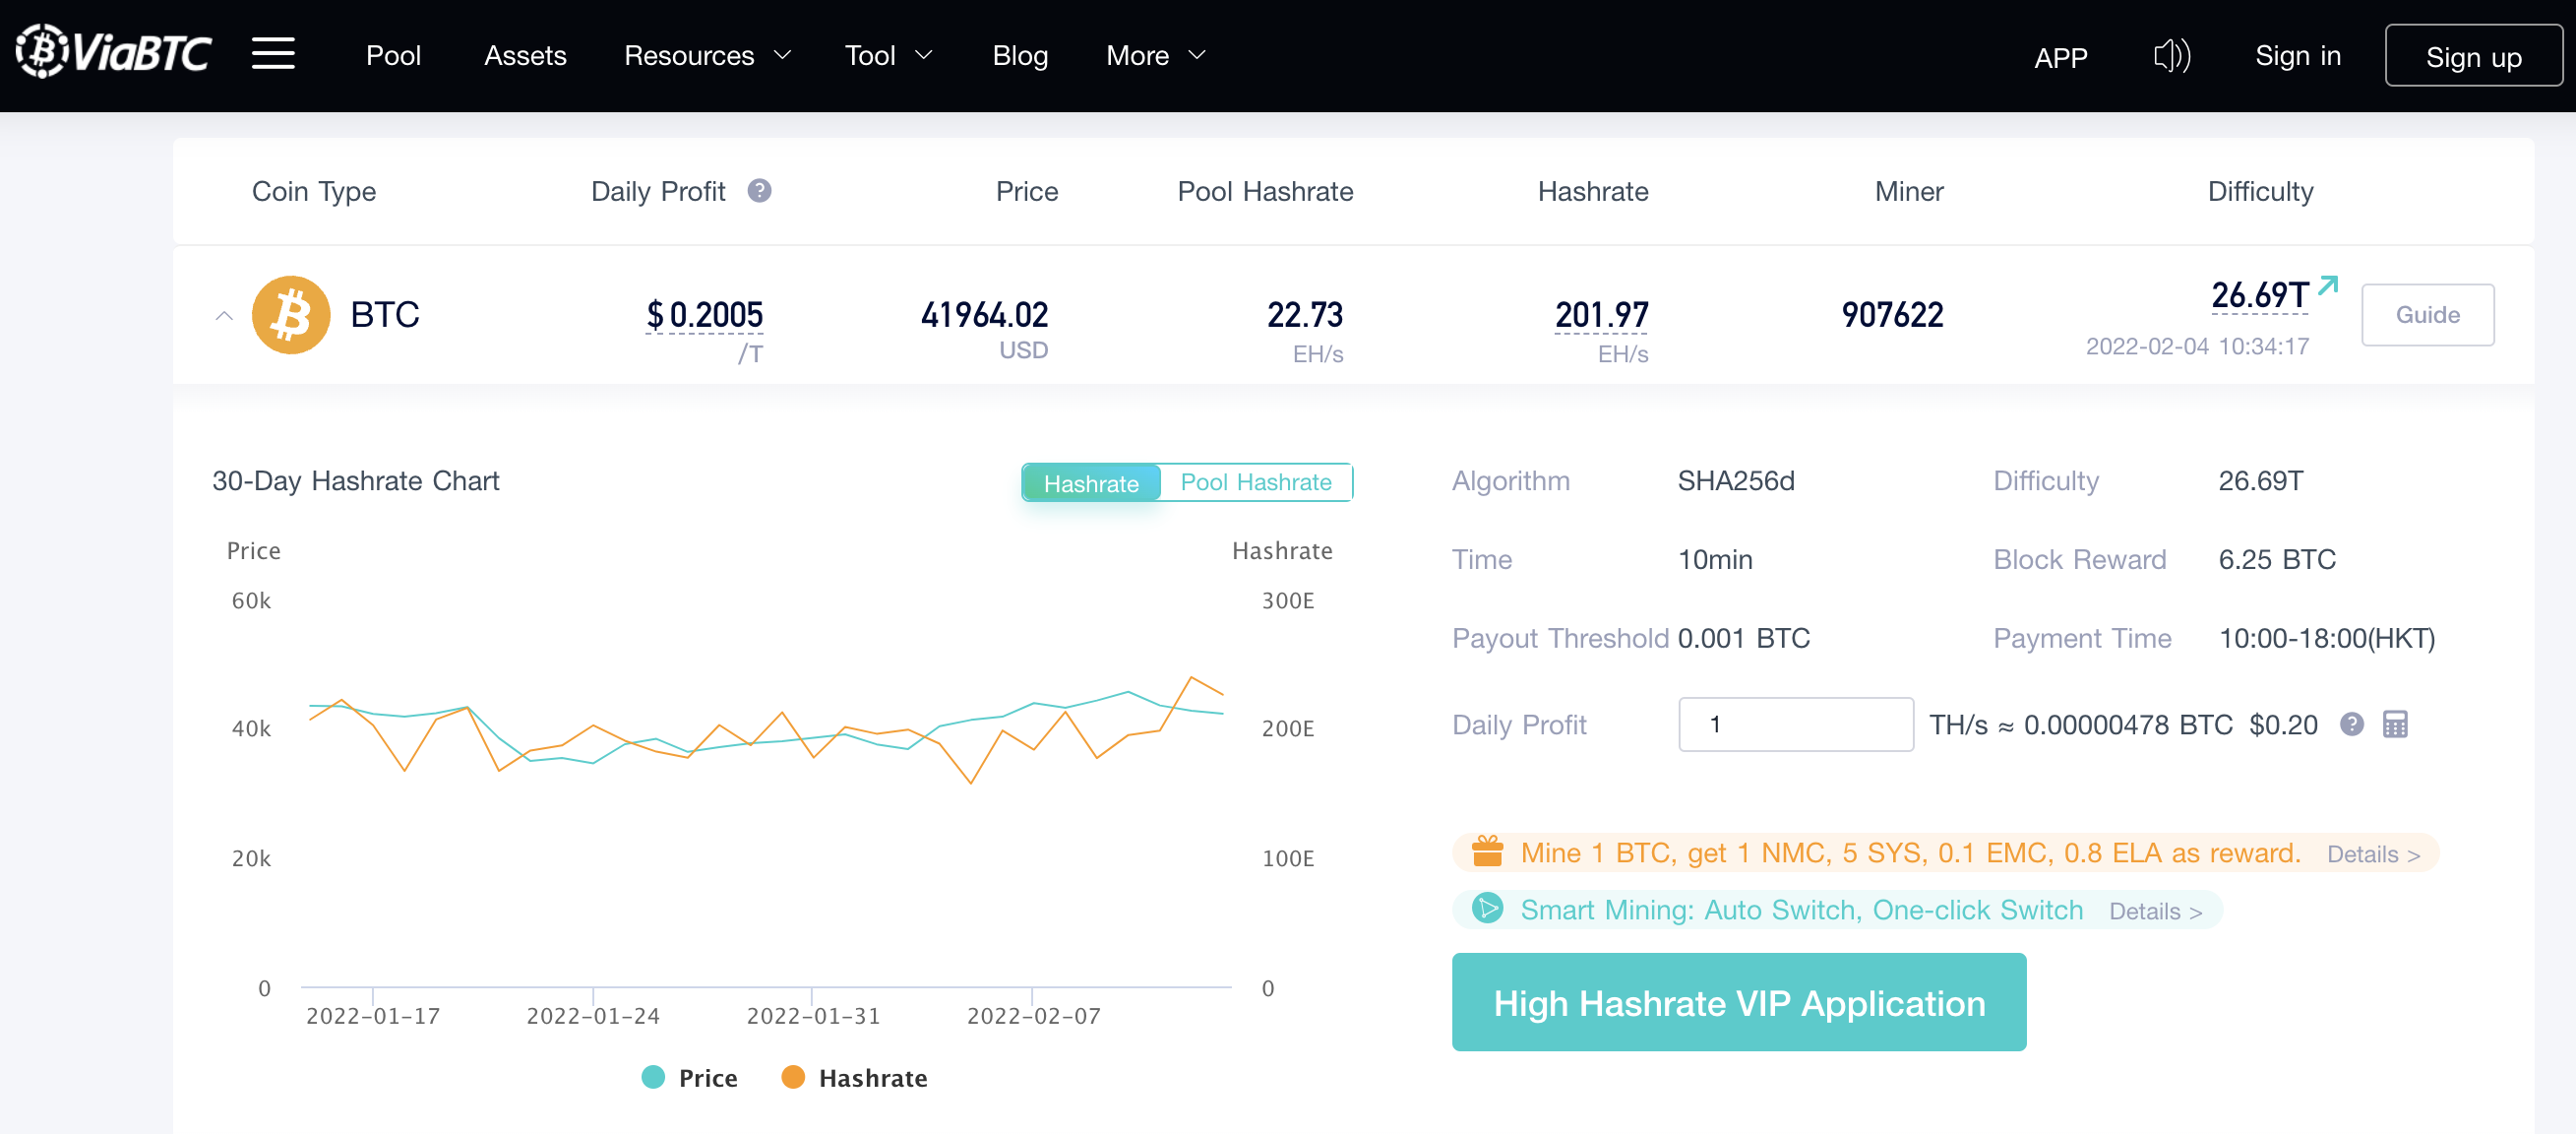Open the profit calculator icon
Viewport: 2576px width, 1134px height.
point(2395,724)
